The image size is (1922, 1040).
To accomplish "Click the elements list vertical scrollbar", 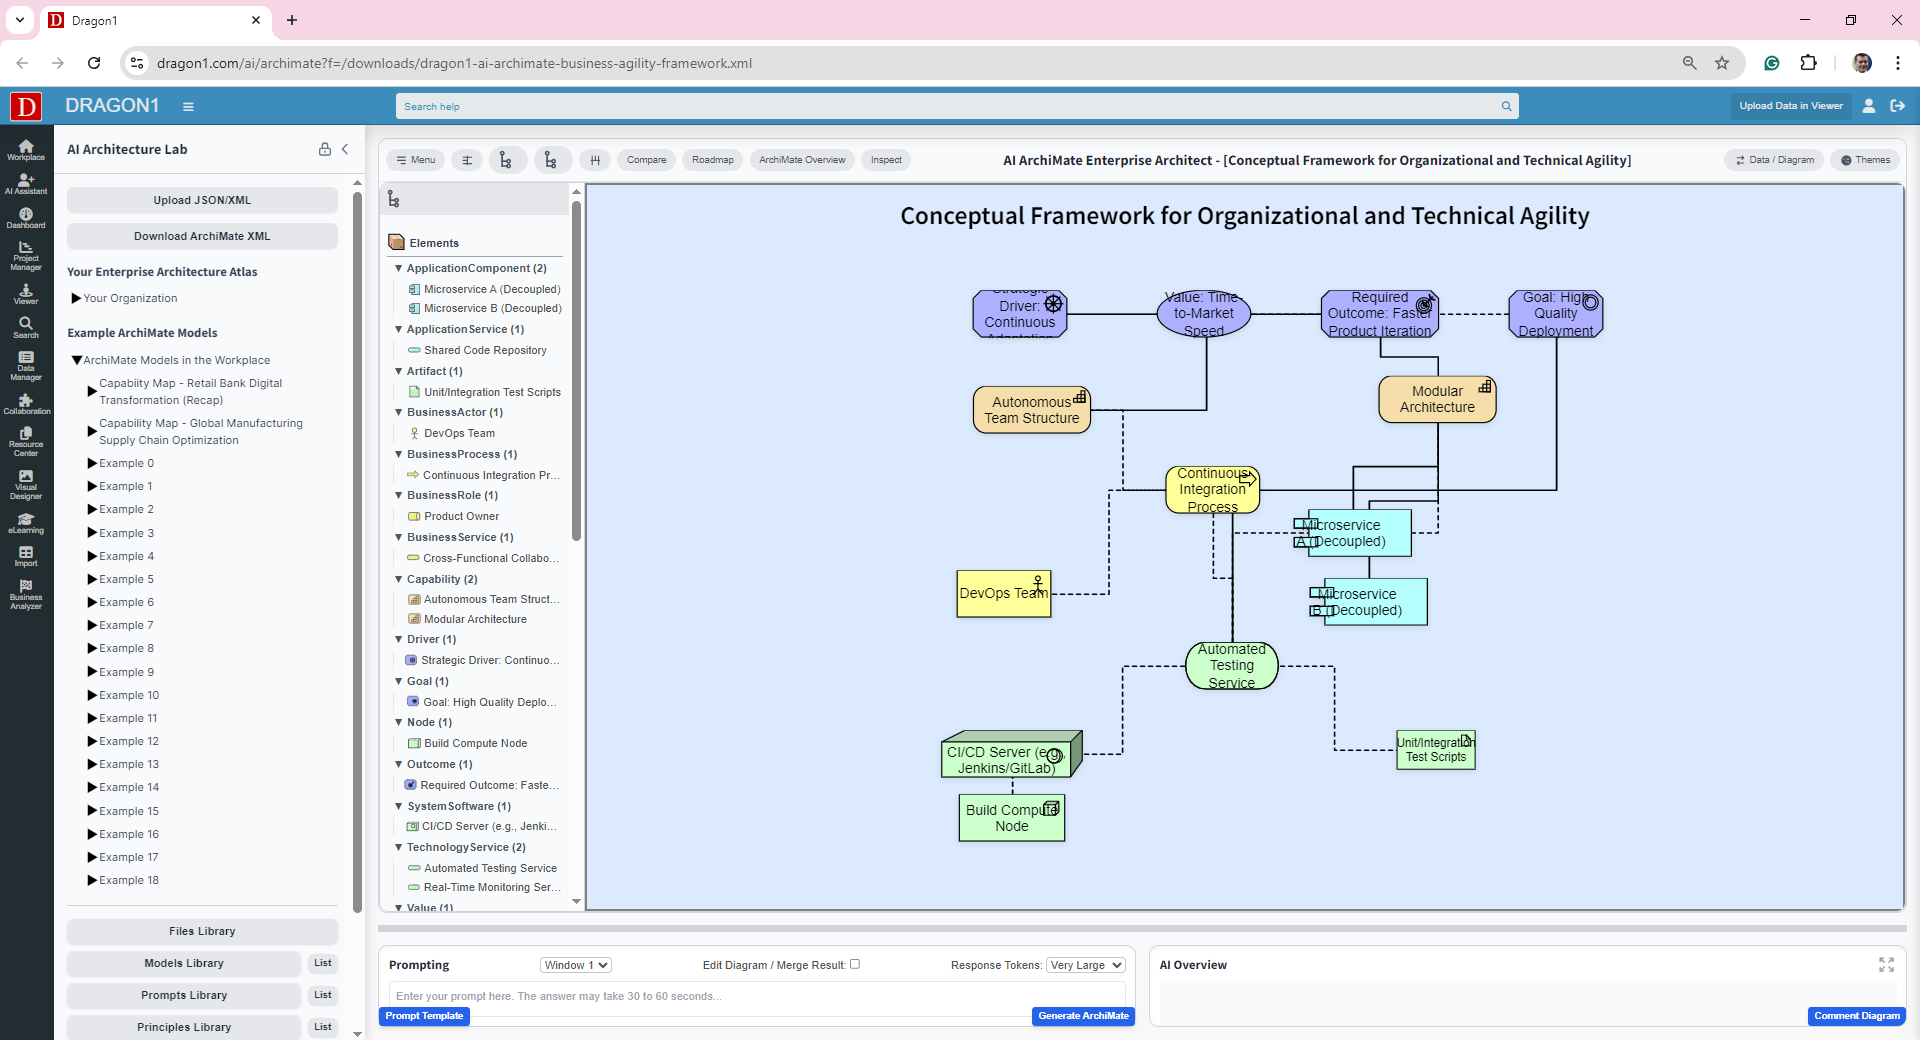I will (576, 370).
